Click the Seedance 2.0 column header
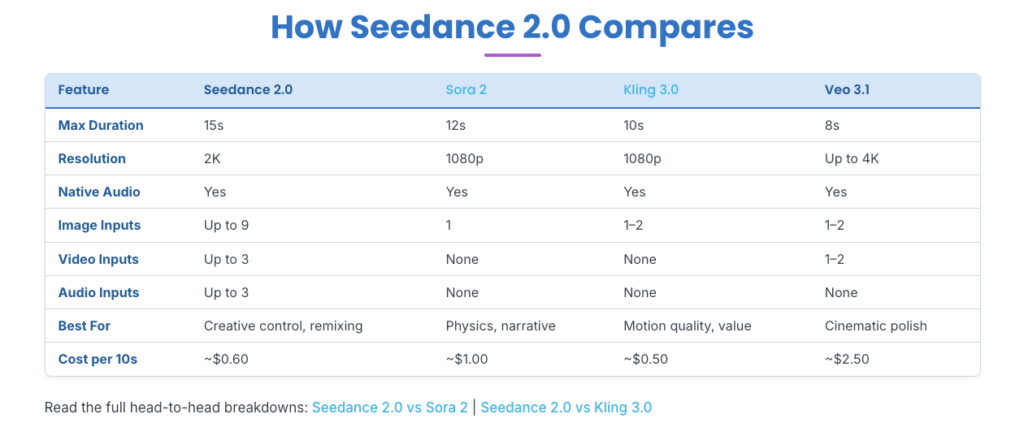1024x427 pixels. coord(248,90)
